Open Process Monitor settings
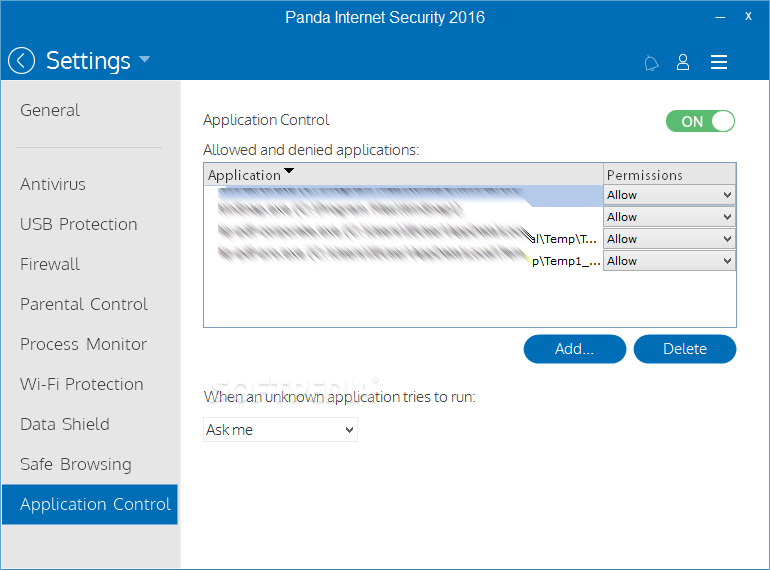 point(83,344)
